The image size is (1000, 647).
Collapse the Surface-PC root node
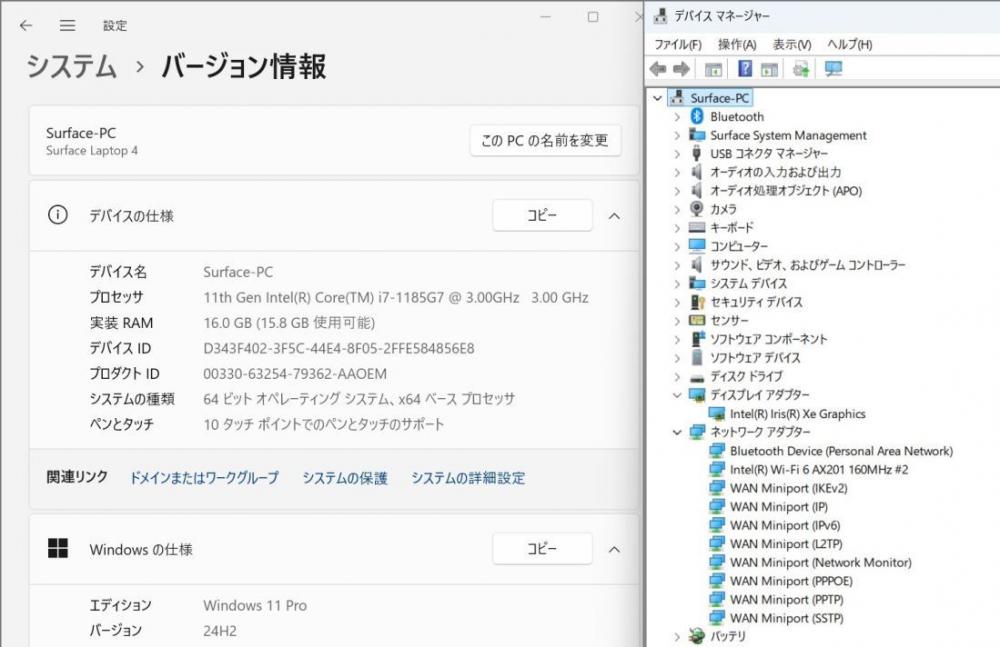pos(658,98)
